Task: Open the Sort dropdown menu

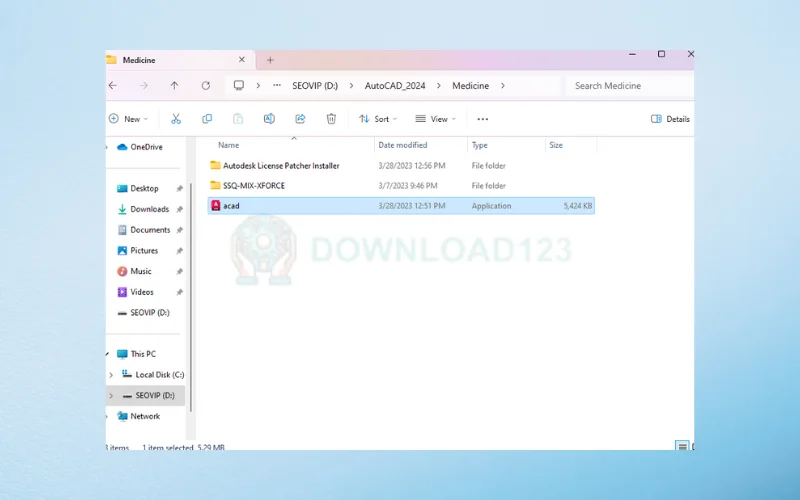Action: tap(375, 119)
